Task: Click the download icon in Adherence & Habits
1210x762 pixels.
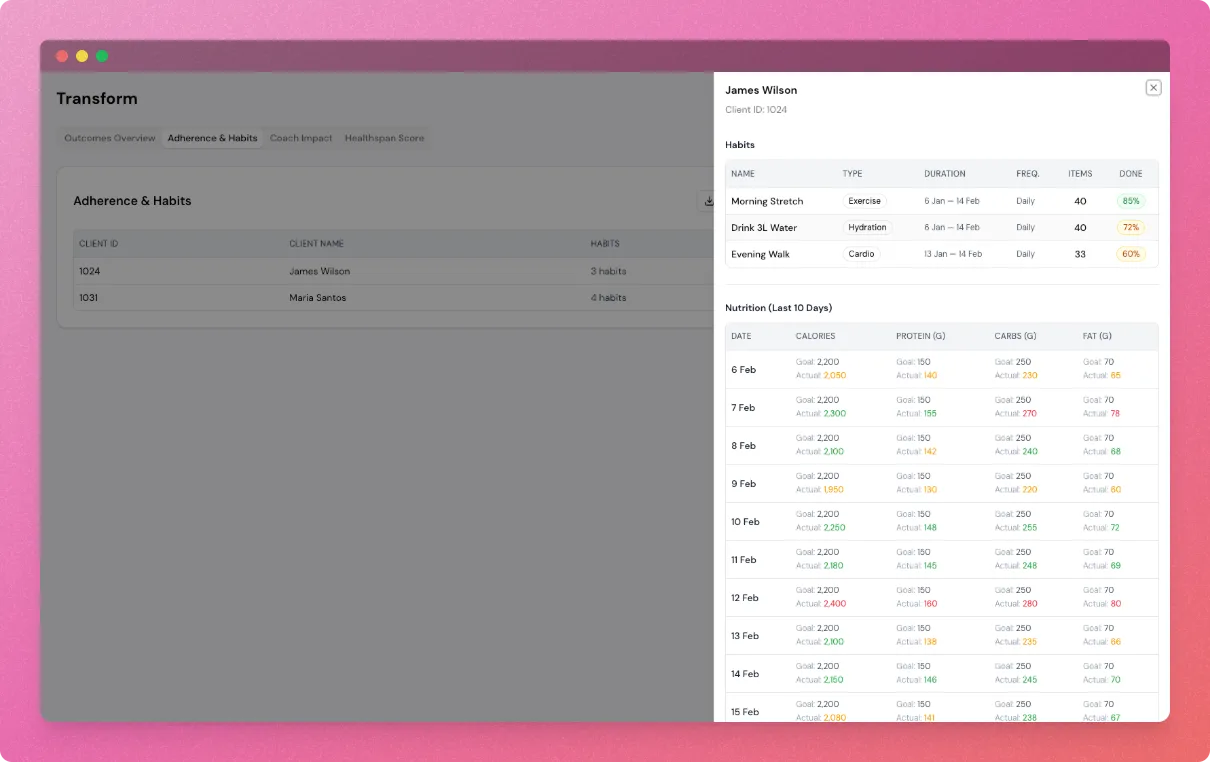Action: [x=708, y=201]
